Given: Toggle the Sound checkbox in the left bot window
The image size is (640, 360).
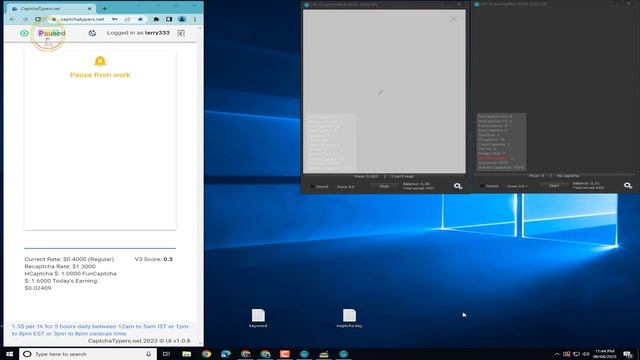Looking at the screenshot, I should pyautogui.click(x=312, y=187).
